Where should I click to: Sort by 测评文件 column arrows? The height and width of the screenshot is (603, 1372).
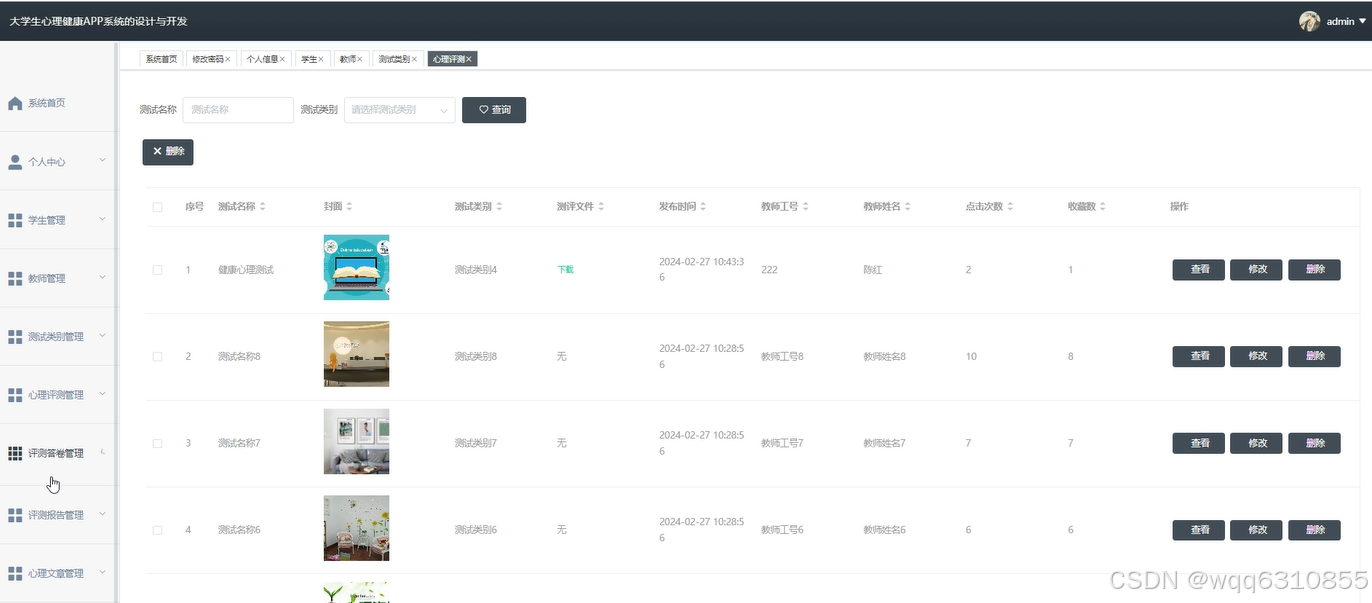click(x=601, y=207)
